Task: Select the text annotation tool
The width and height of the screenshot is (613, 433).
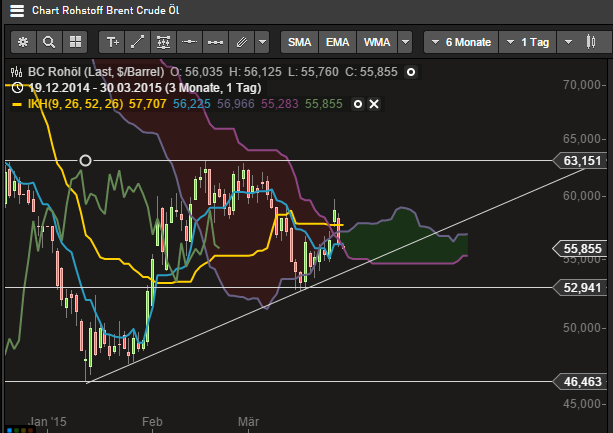Action: tap(112, 43)
